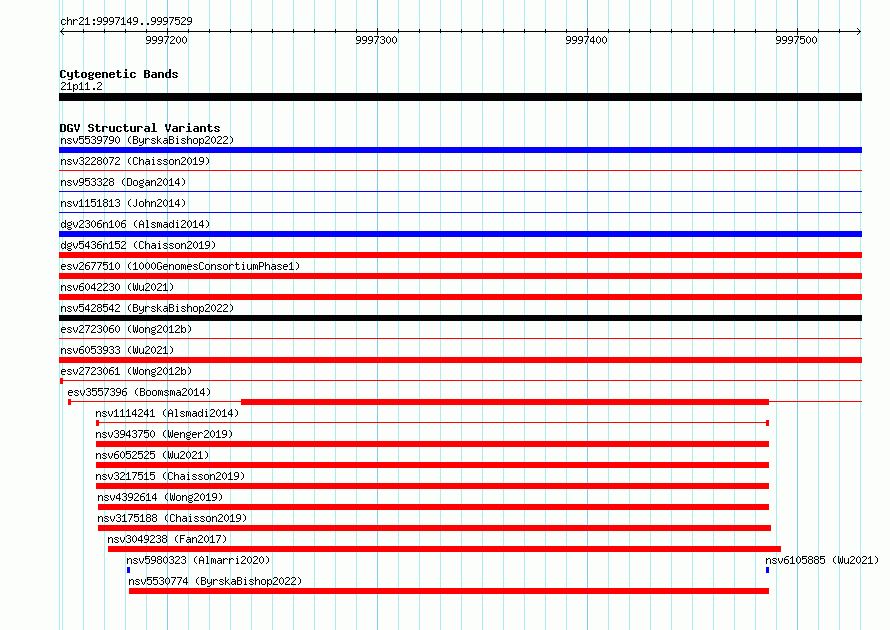The image size is (890, 630).
Task: Click the nsv6042230 (Wu2021) label
Action: click(x=117, y=287)
